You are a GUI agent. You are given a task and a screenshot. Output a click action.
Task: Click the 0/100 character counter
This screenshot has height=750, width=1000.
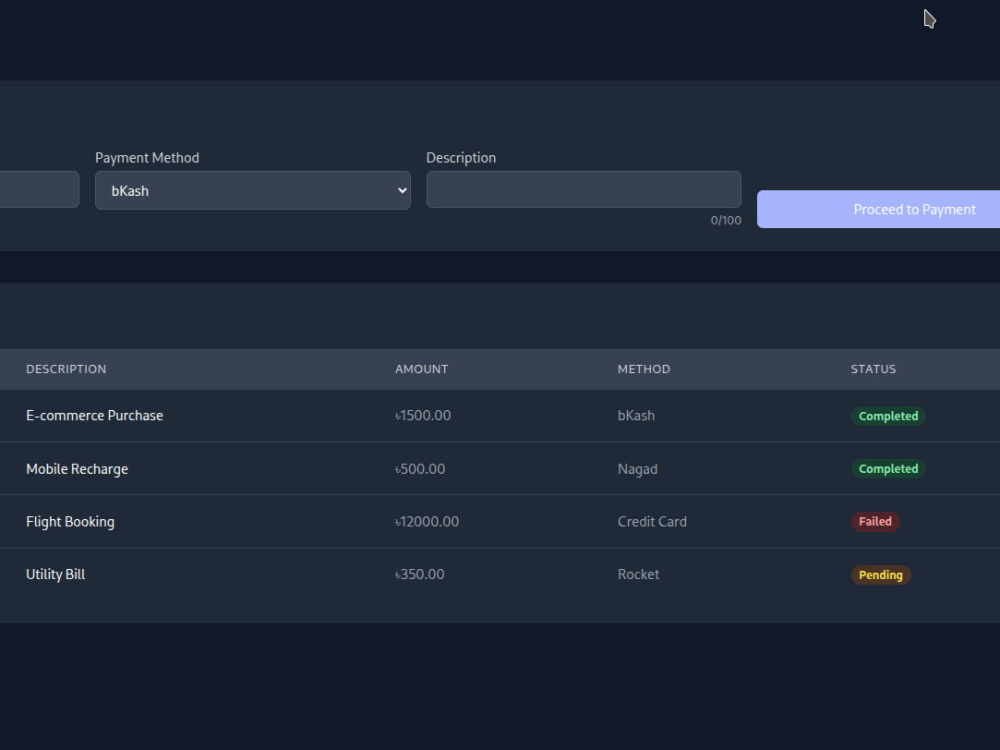tap(726, 221)
